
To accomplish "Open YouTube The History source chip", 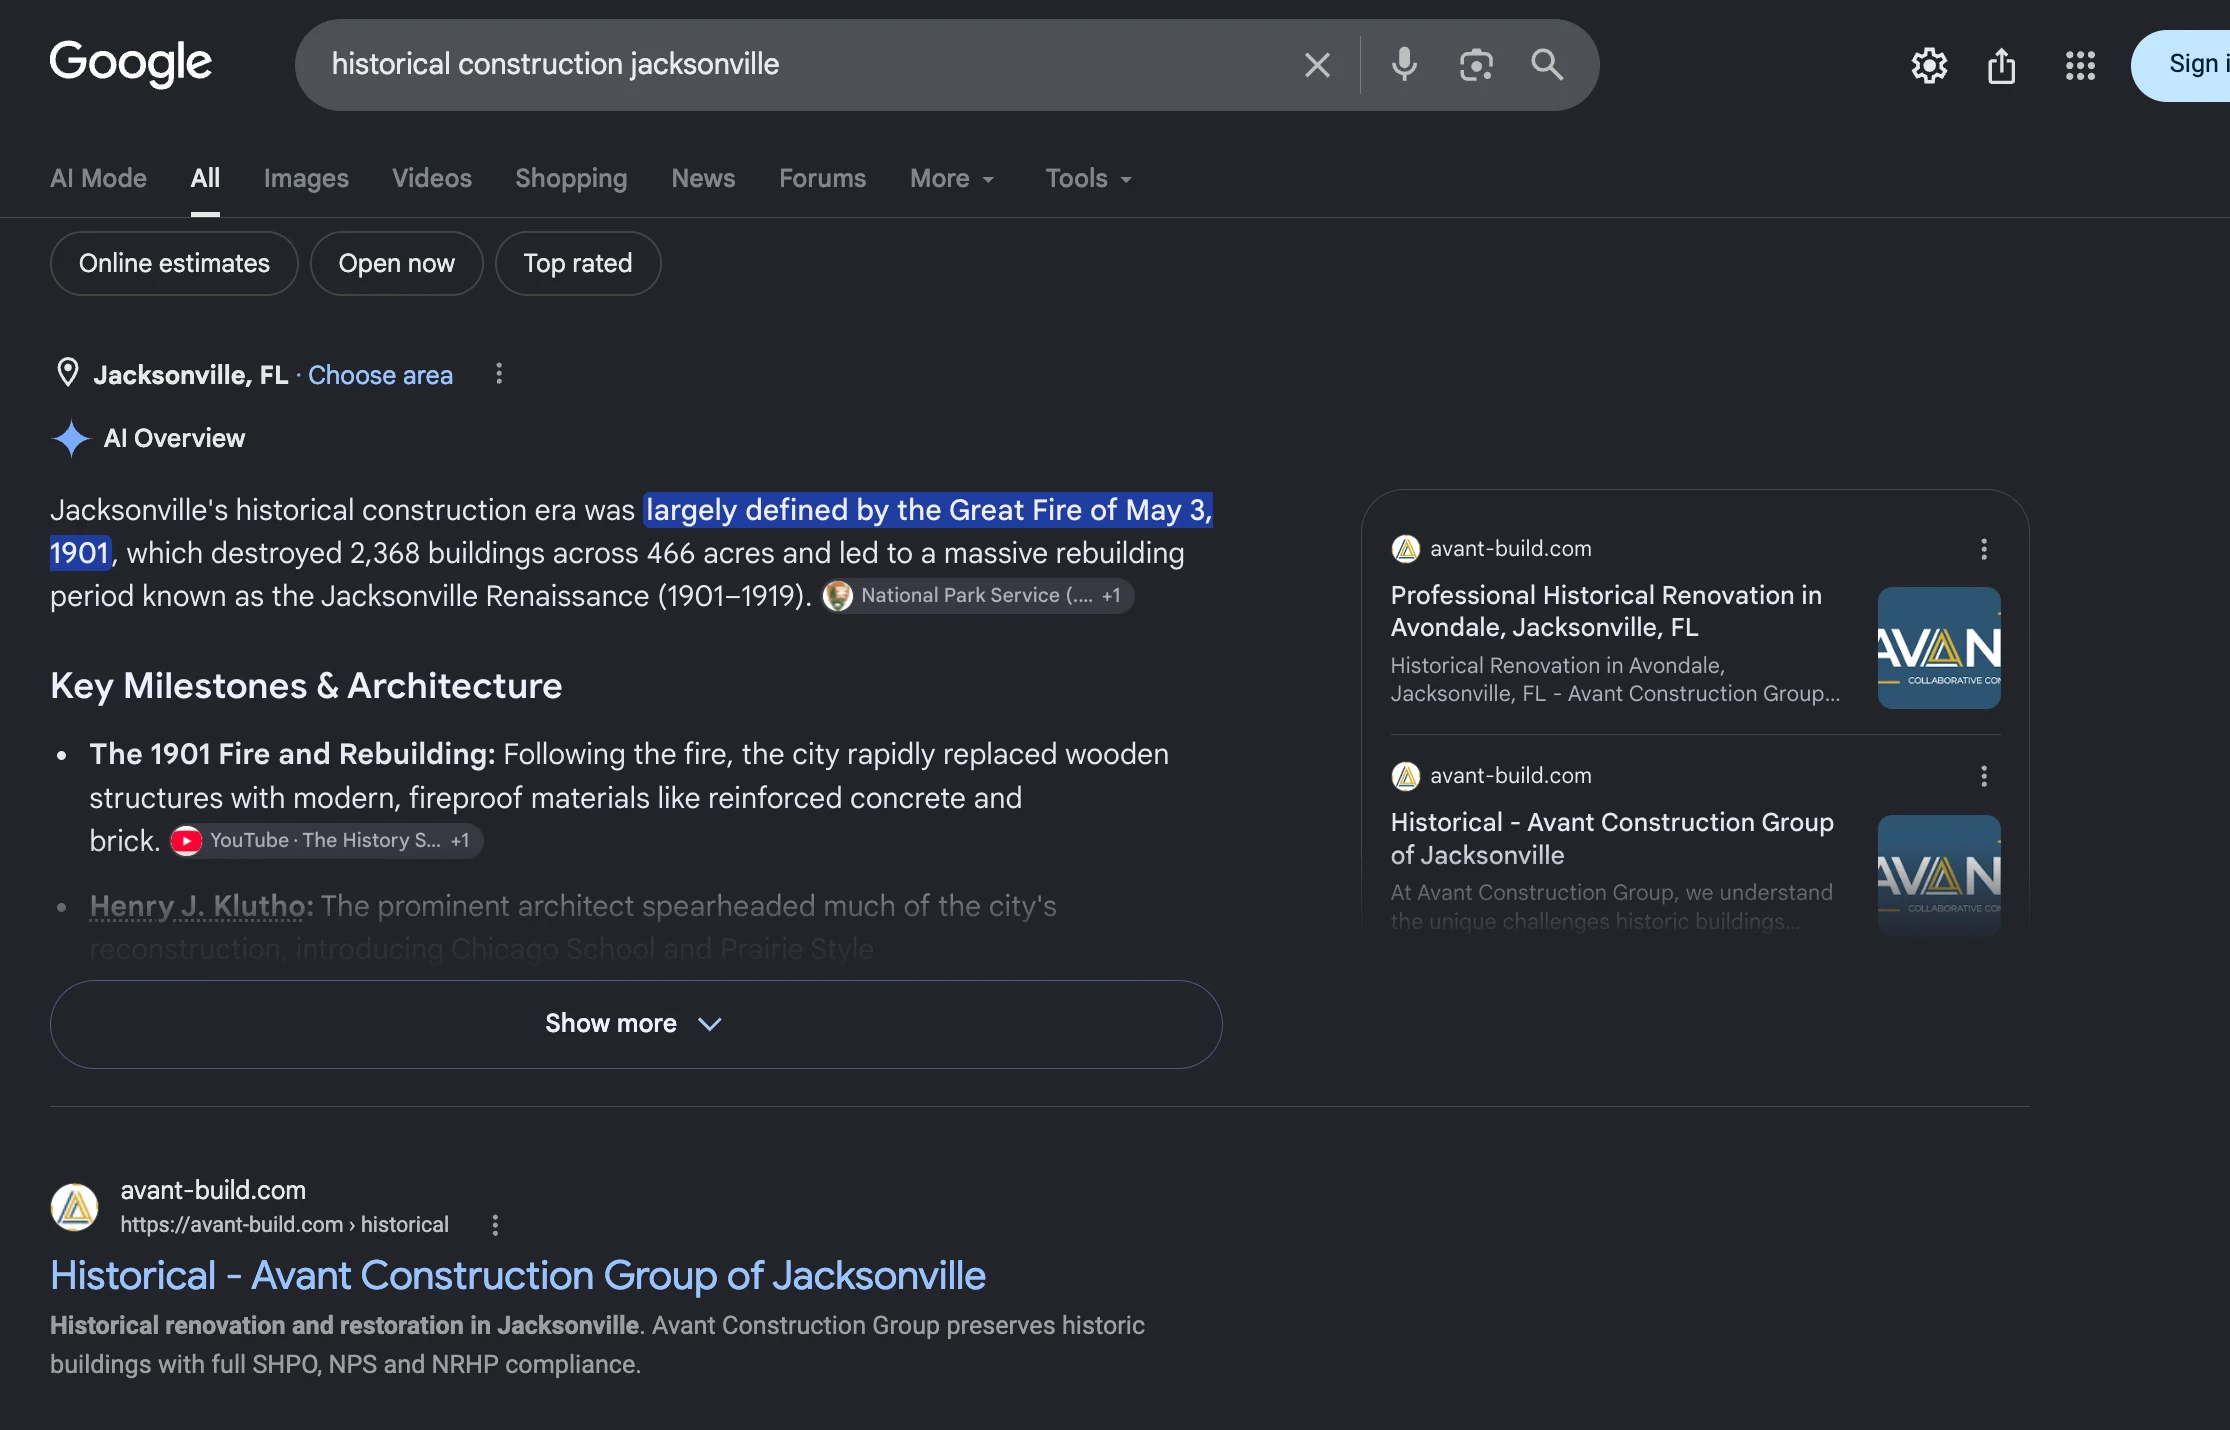I will click(326, 841).
